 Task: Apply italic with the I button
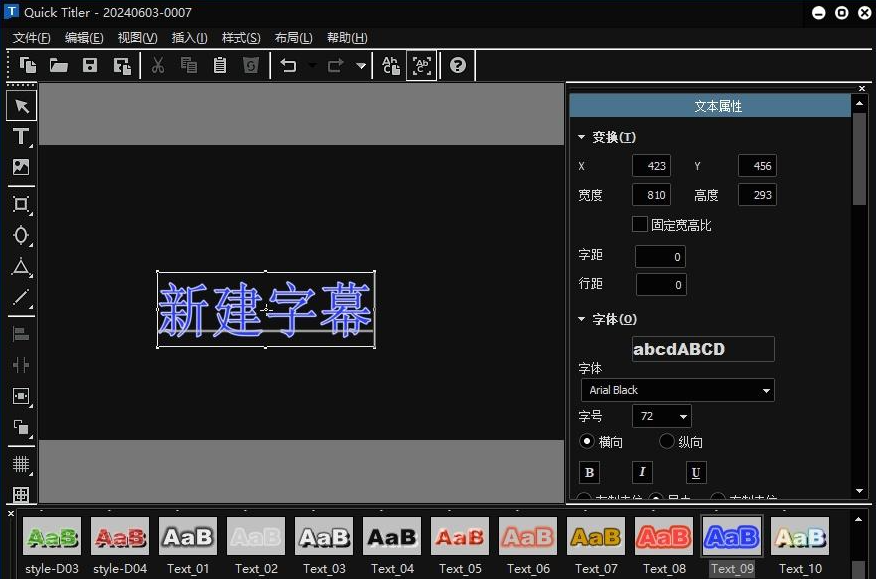click(641, 472)
